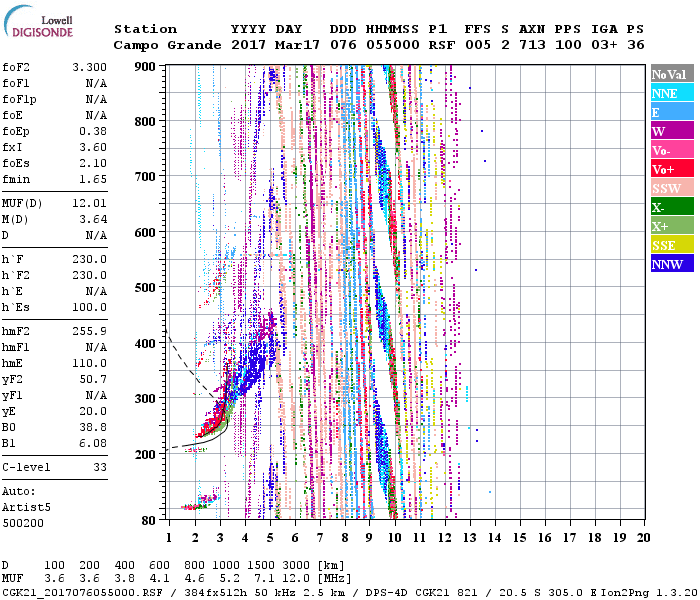This screenshot has width=700, height=600.
Task: Click the M(D) value 3.64
Action: (93, 220)
